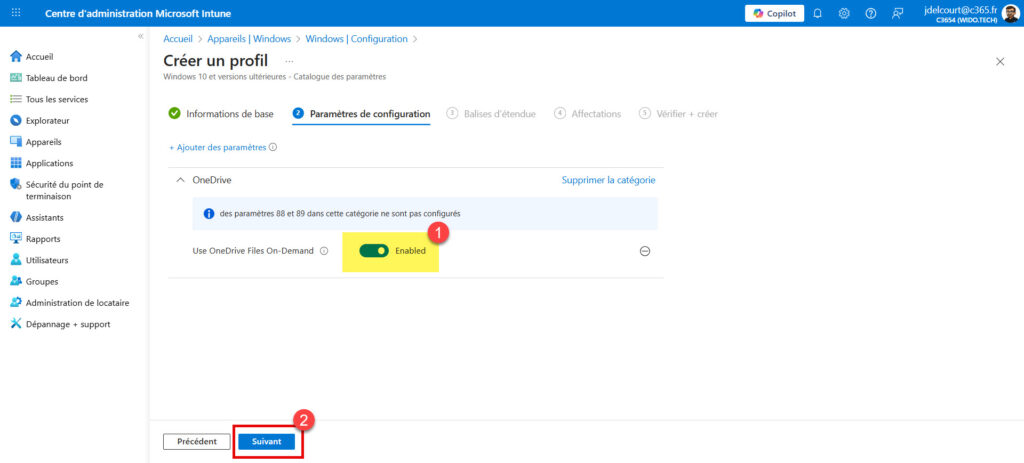Remove the OneDrive Files On-Demand setting
This screenshot has height=463, width=1024.
tap(645, 251)
